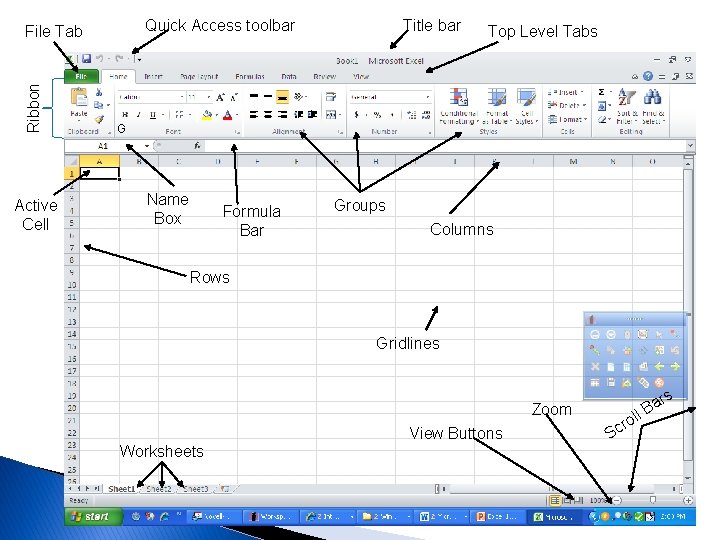Switch to the Page Layout ribbon tab

(x=199, y=77)
